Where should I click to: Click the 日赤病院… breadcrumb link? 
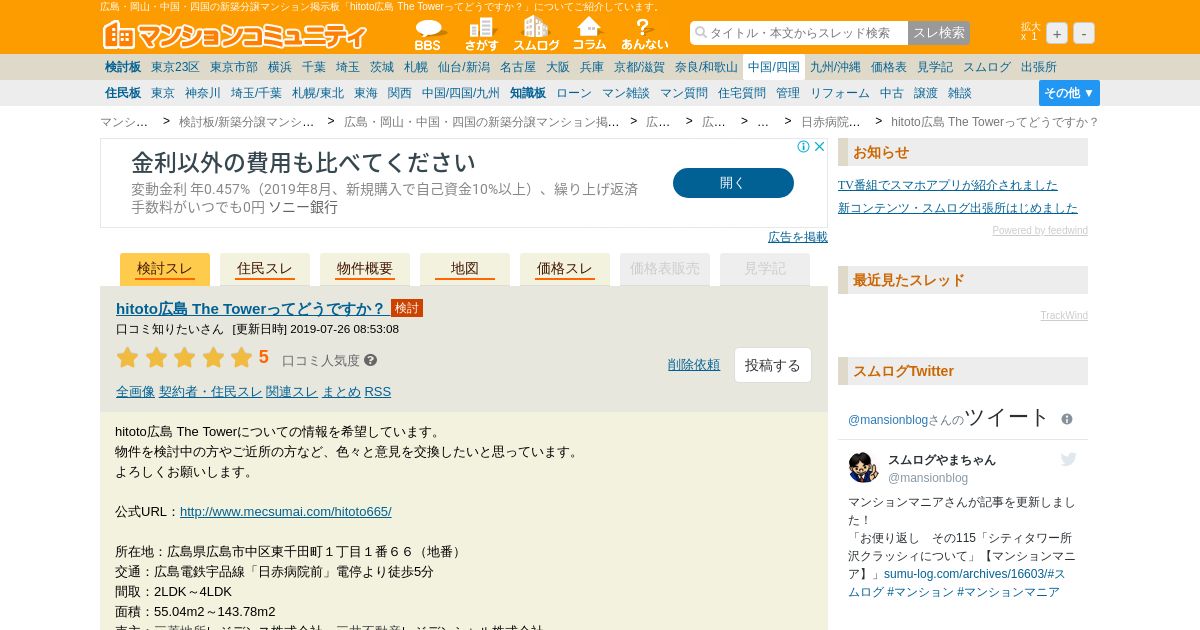tap(830, 122)
